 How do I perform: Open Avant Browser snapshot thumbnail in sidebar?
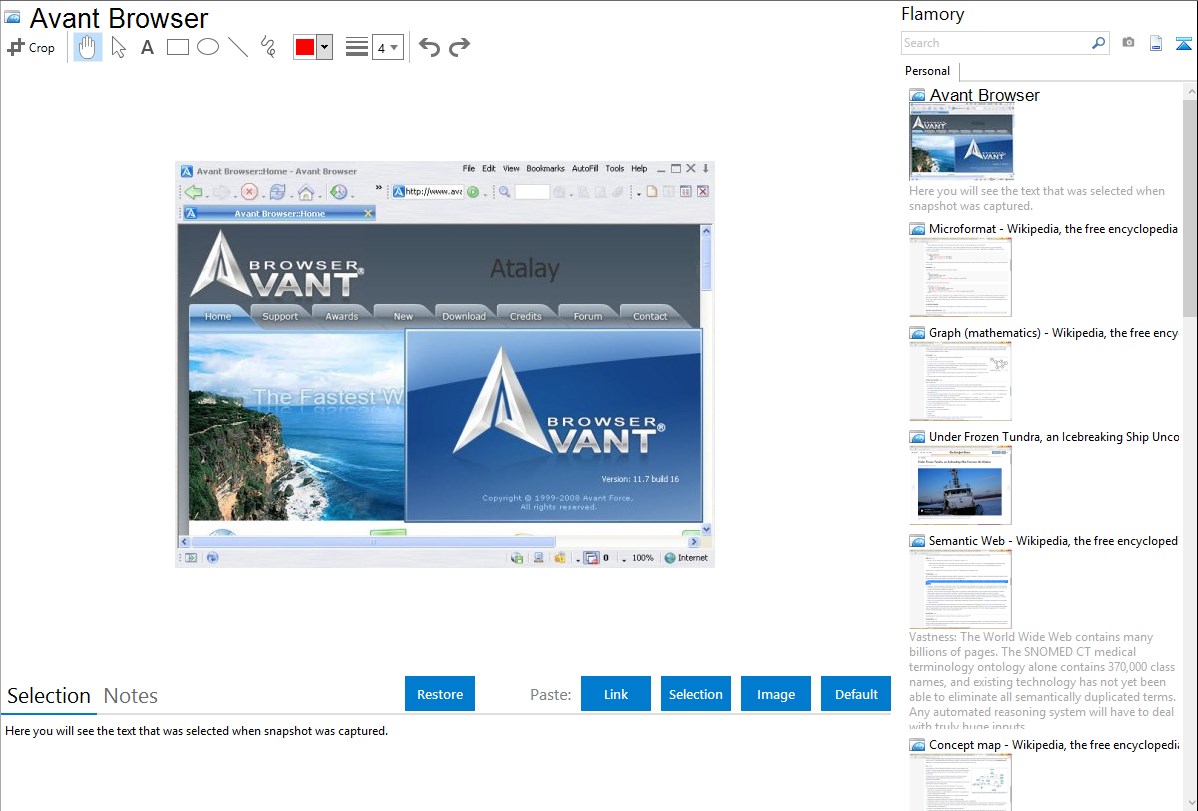[x=961, y=143]
